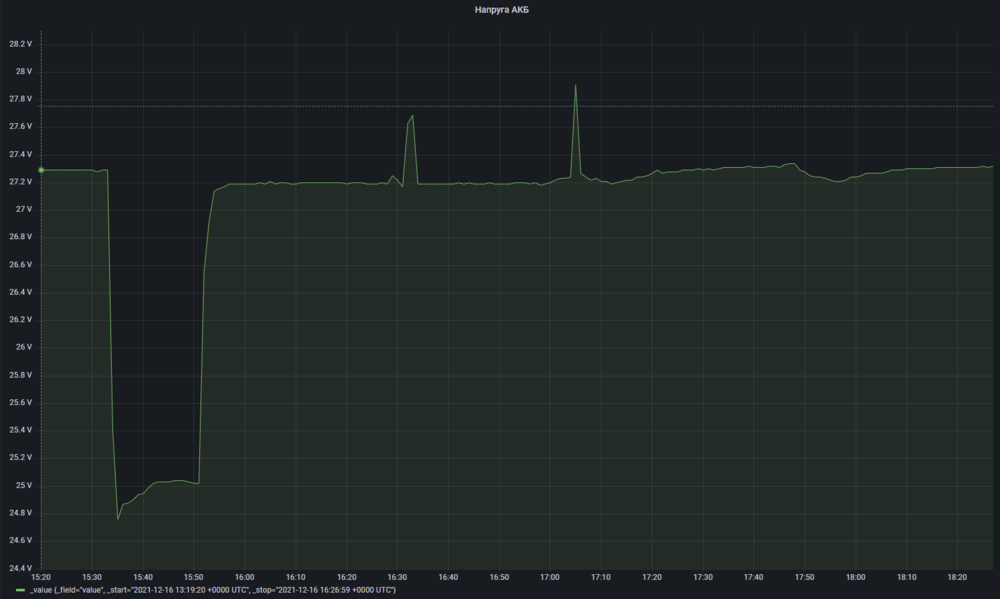Click the spike peak near 16:32

412,116
